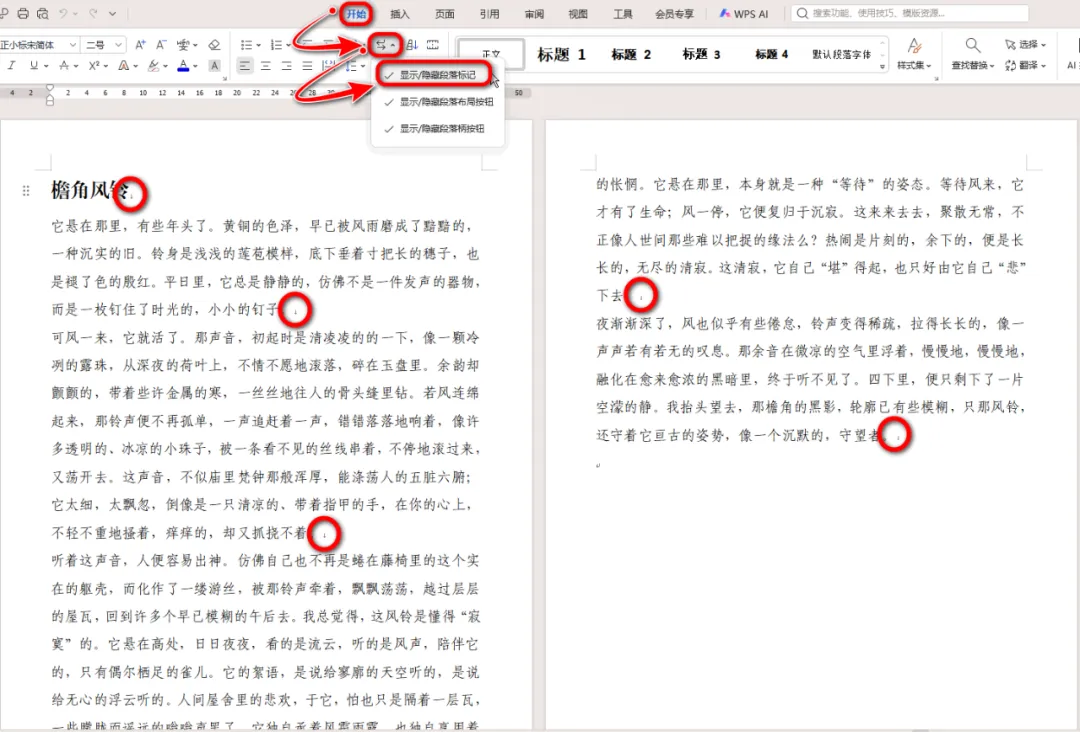The height and width of the screenshot is (732, 1080).
Task: Click the character shading A icon
Action: (x=214, y=65)
